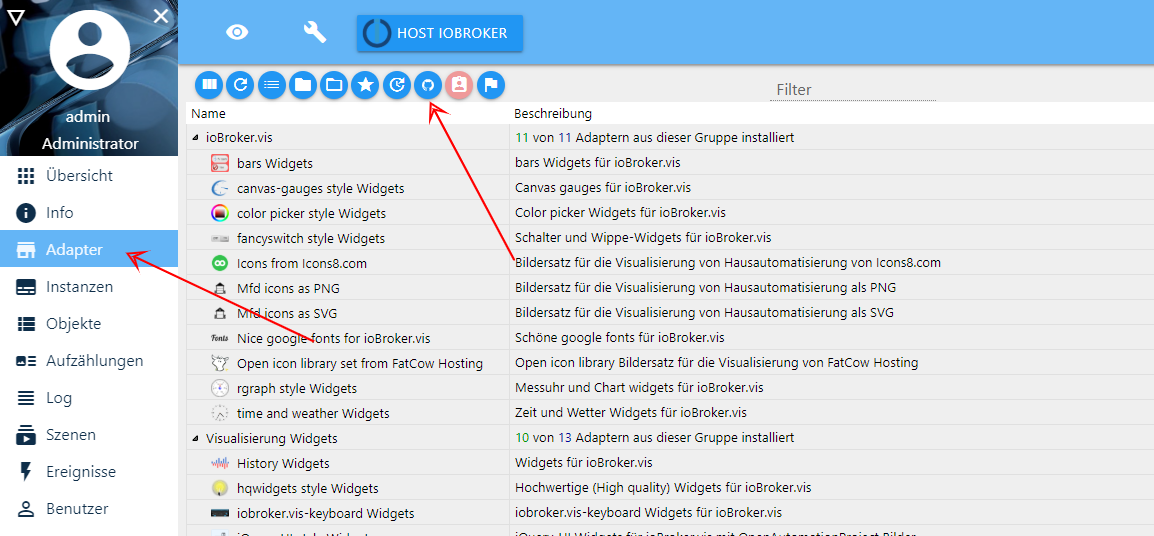Open Log in the sidebar
Screen dimensions: 1154x536
(88, 398)
